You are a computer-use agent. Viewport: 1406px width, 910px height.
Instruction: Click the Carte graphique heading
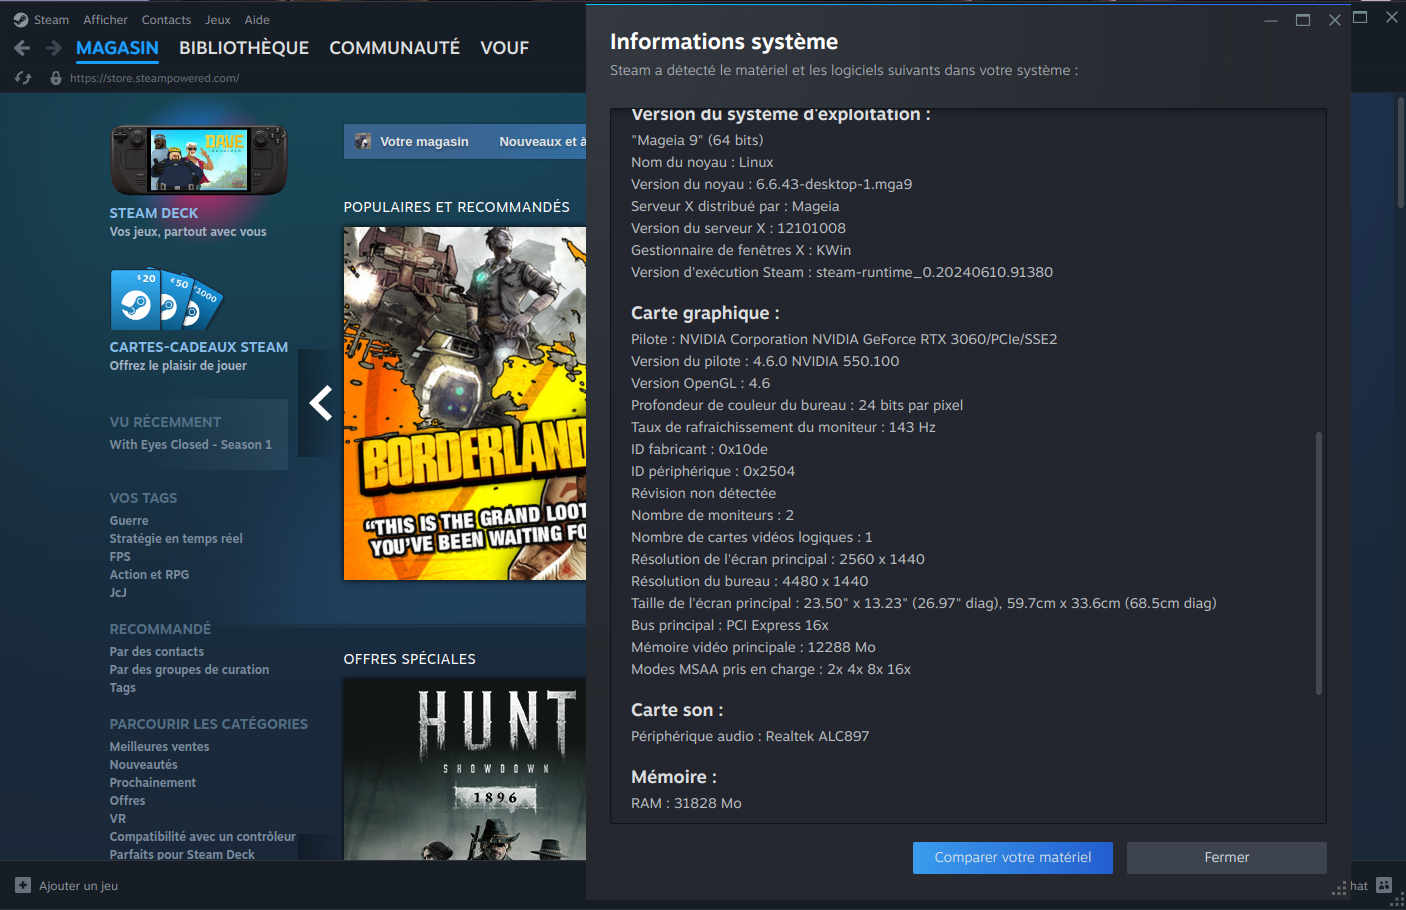pos(705,313)
